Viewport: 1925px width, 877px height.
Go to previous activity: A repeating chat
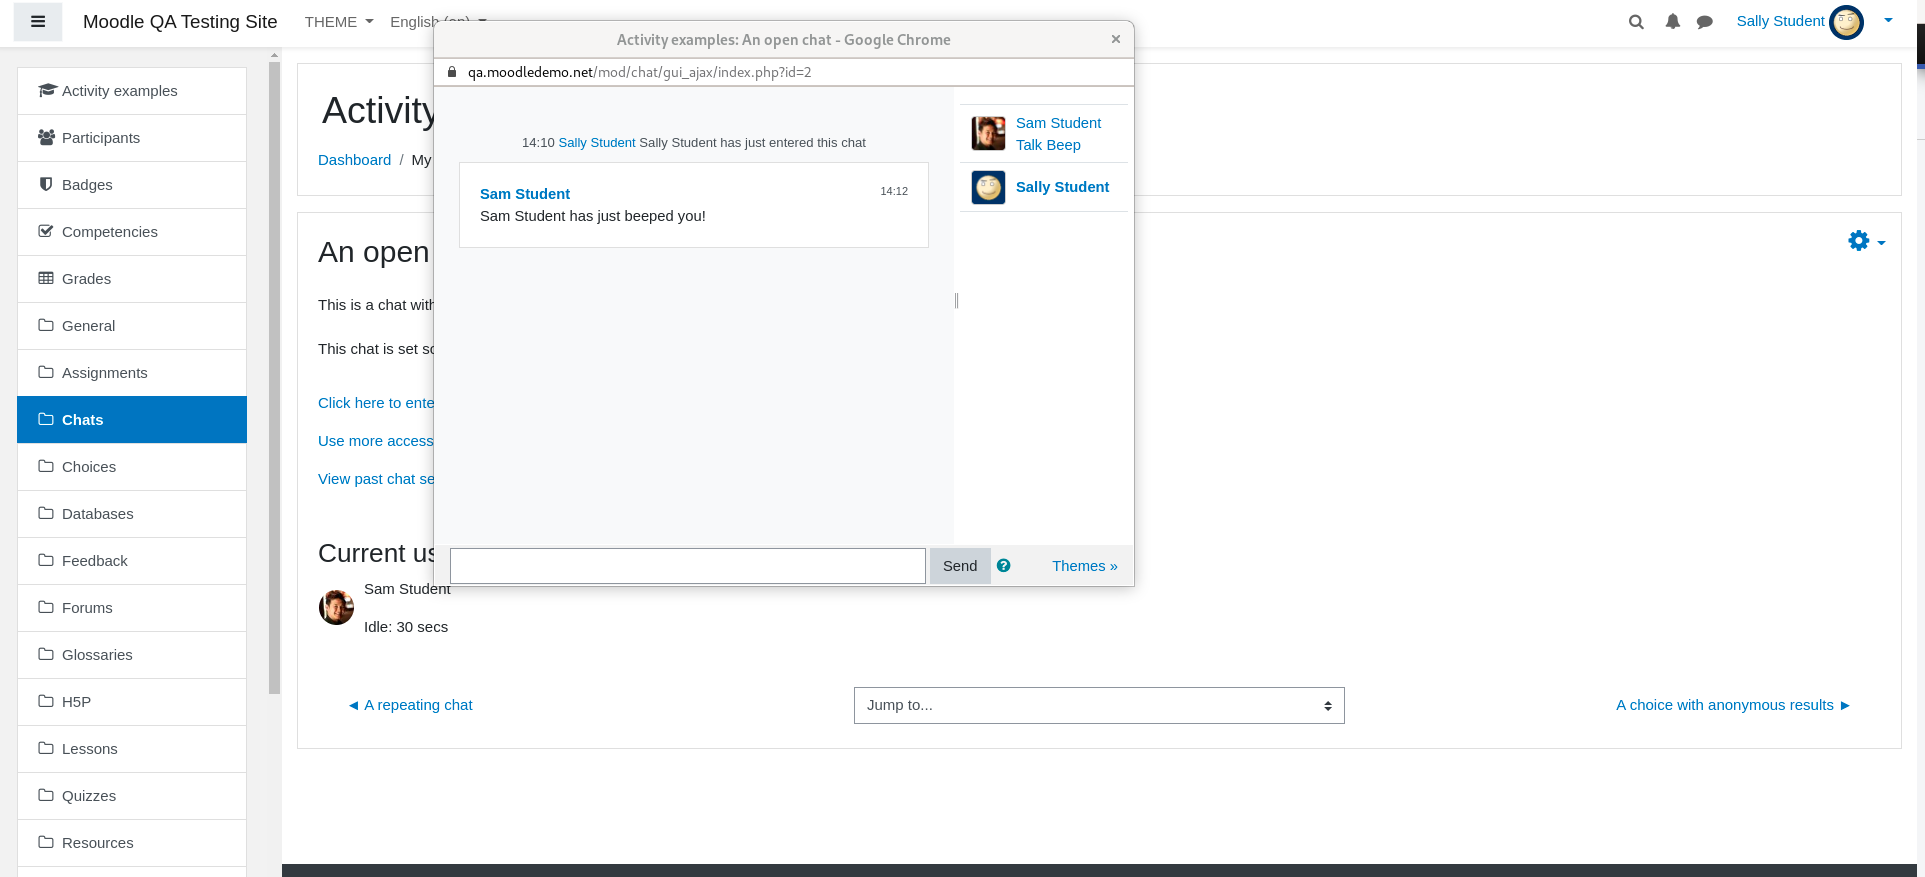410,705
